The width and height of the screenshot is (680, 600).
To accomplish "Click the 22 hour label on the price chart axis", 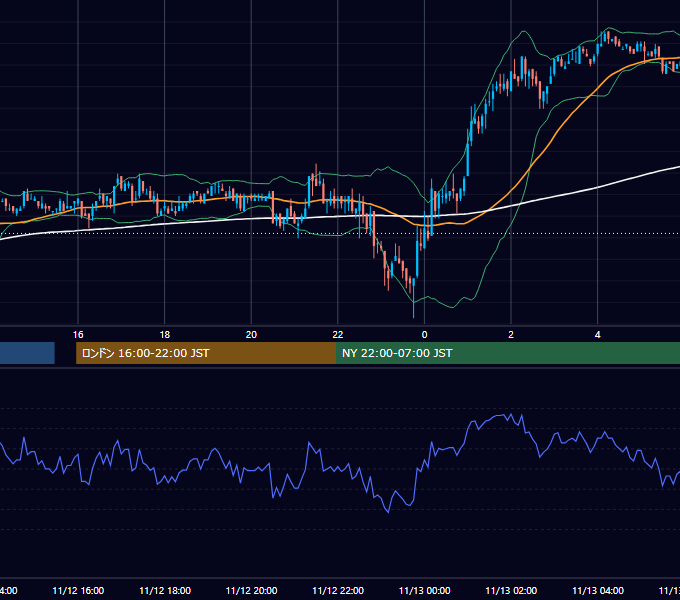I will click(338, 335).
